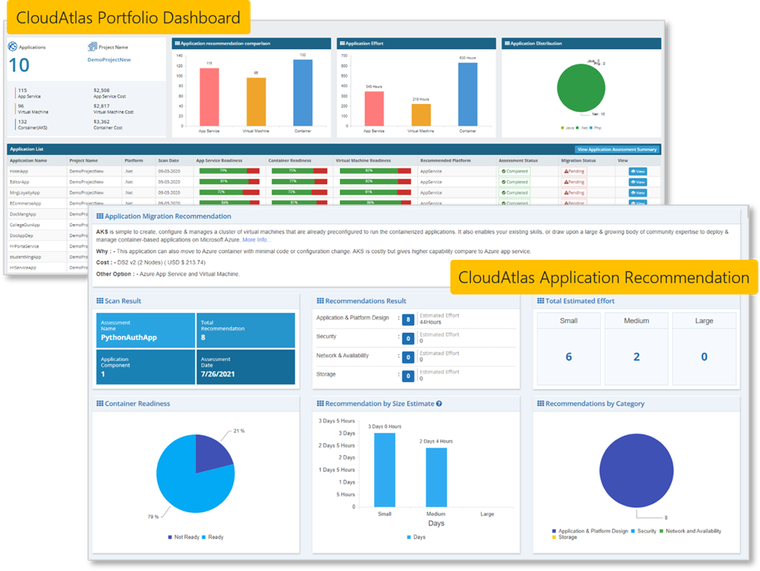The width and height of the screenshot is (760, 571).
Task: Toggle Days legend swatch under size chart
Action: tap(409, 537)
